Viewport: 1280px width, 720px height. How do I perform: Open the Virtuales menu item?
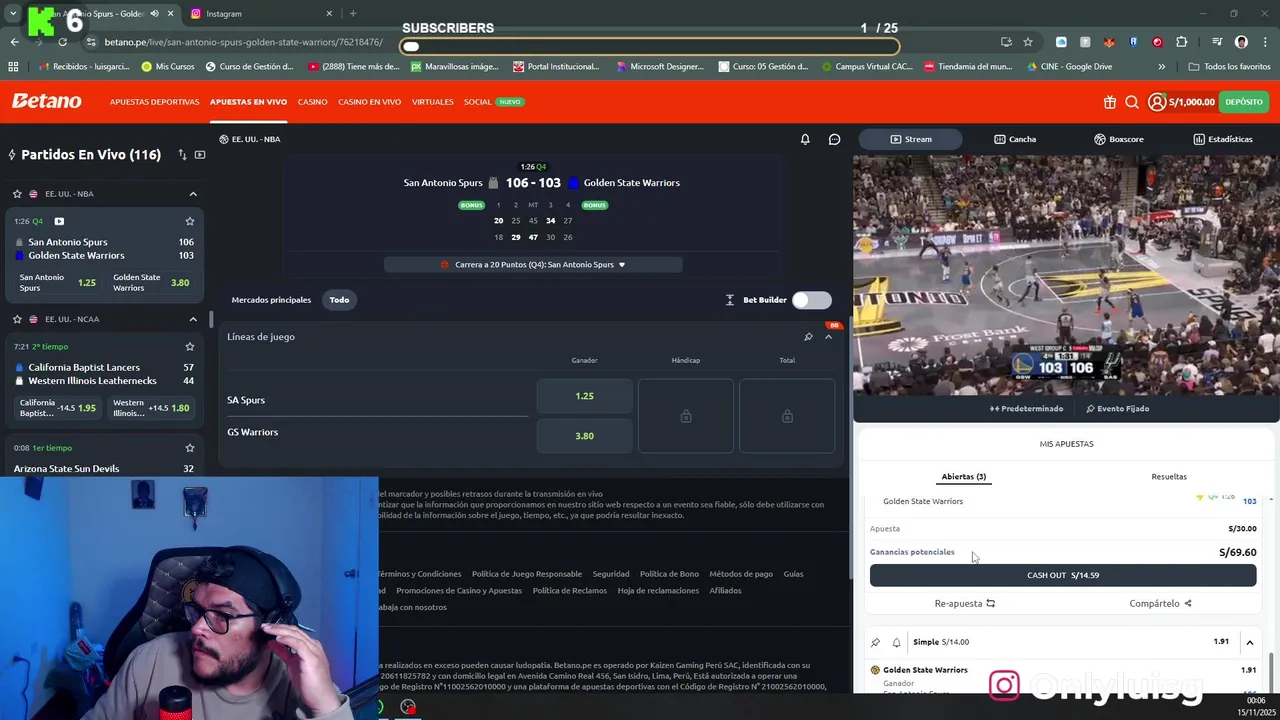coord(433,102)
